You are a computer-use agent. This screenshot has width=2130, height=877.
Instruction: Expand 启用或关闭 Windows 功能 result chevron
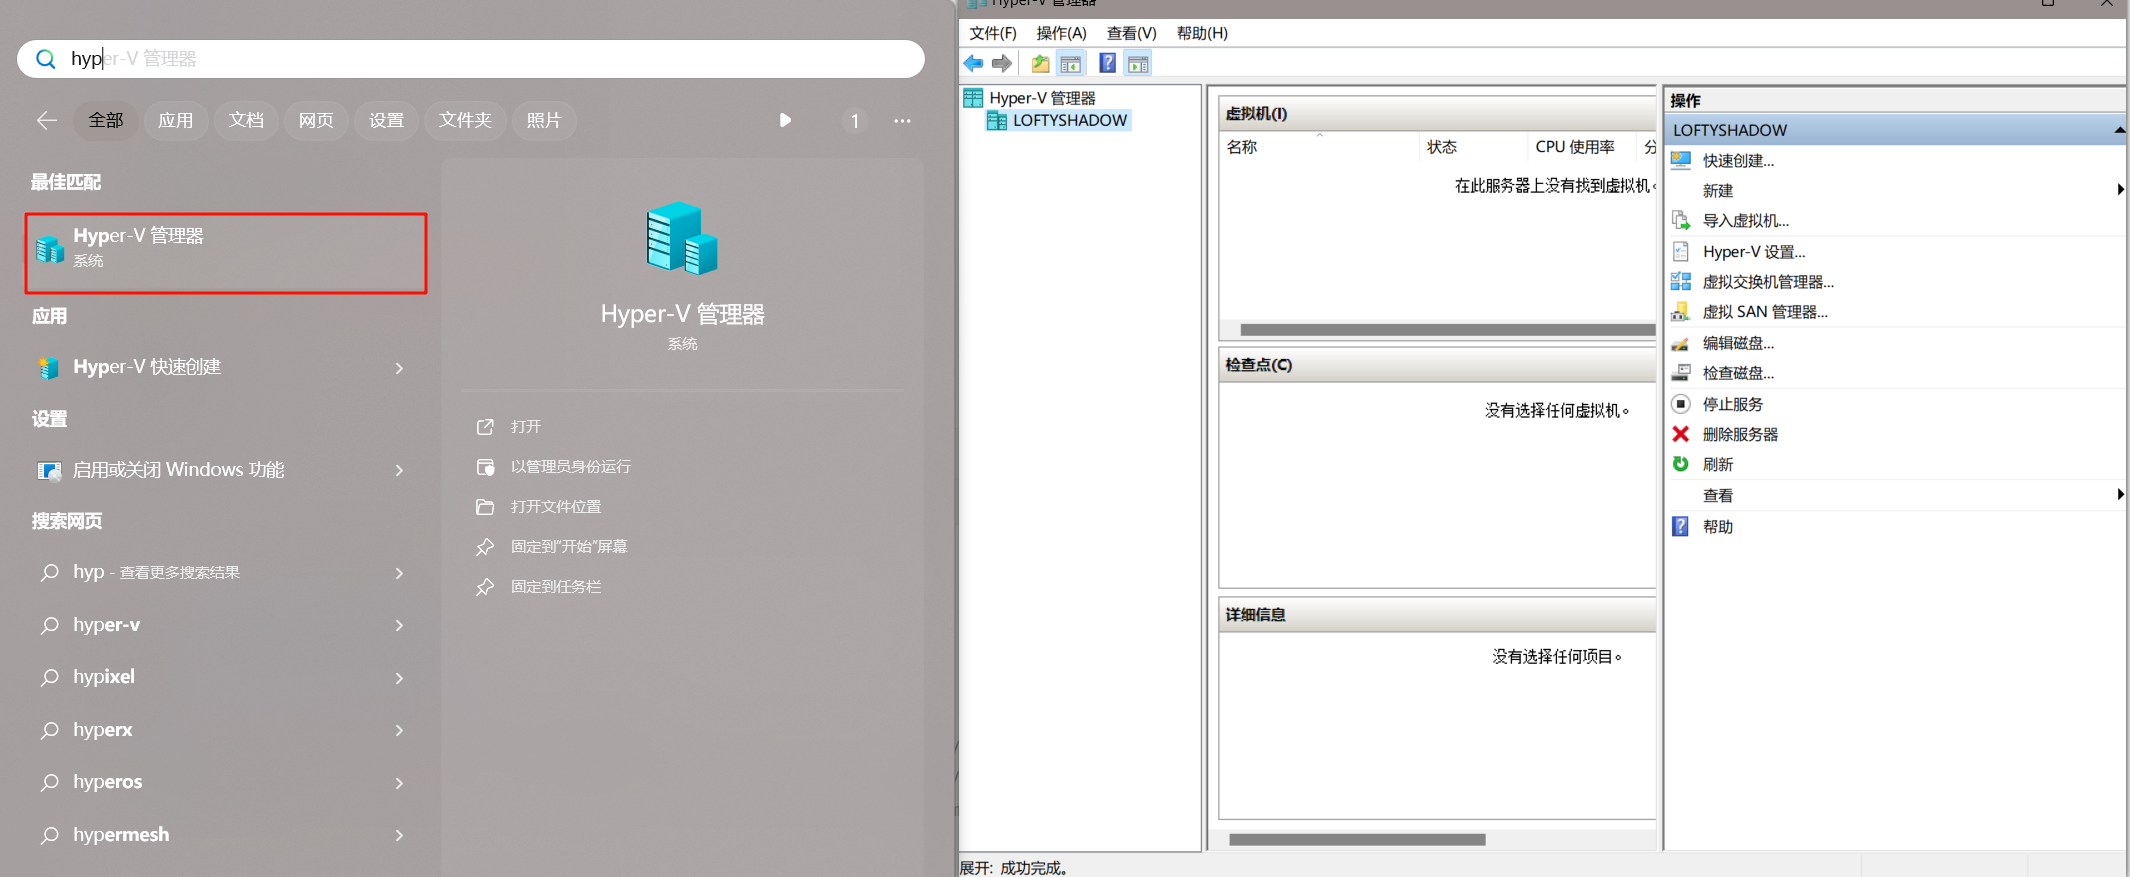click(399, 470)
